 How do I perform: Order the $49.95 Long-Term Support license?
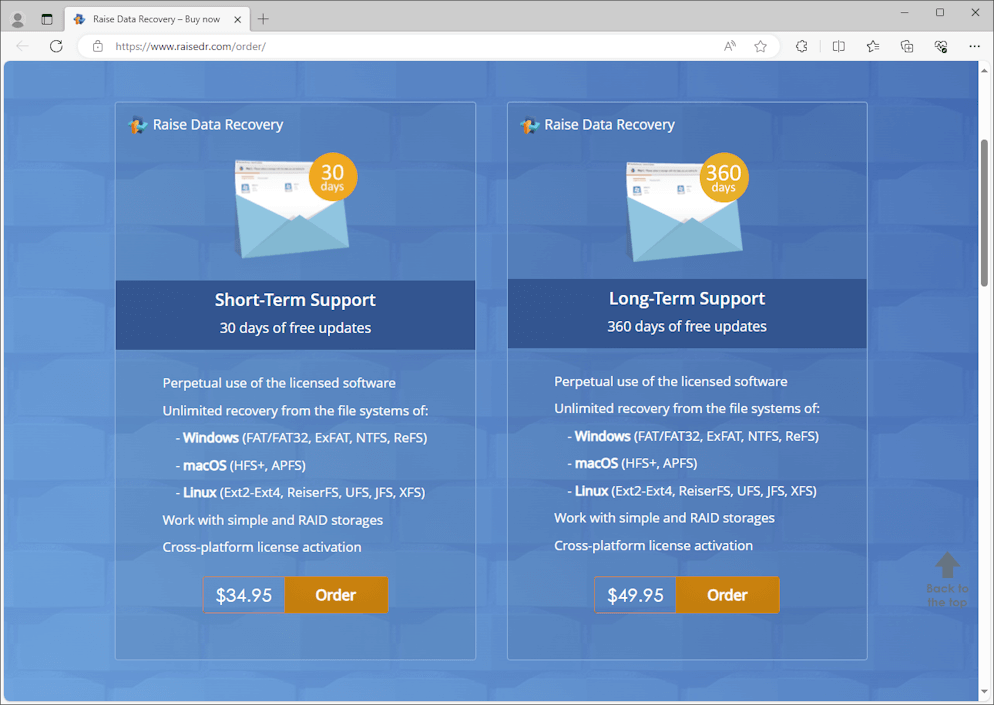[728, 595]
